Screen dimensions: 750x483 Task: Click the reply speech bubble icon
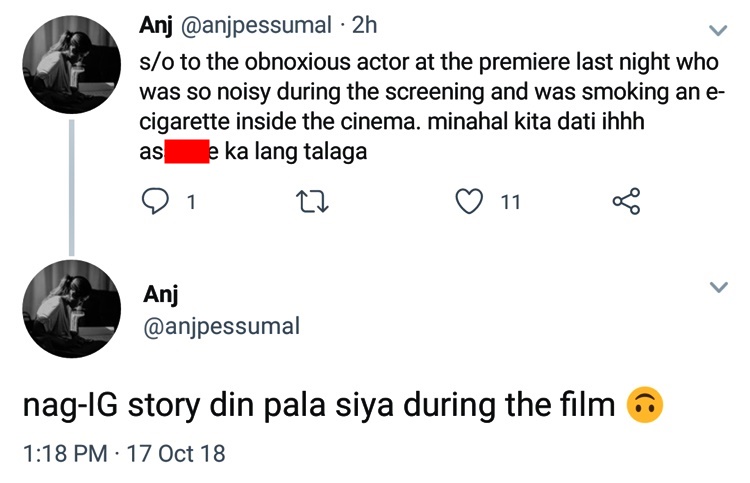tap(155, 202)
